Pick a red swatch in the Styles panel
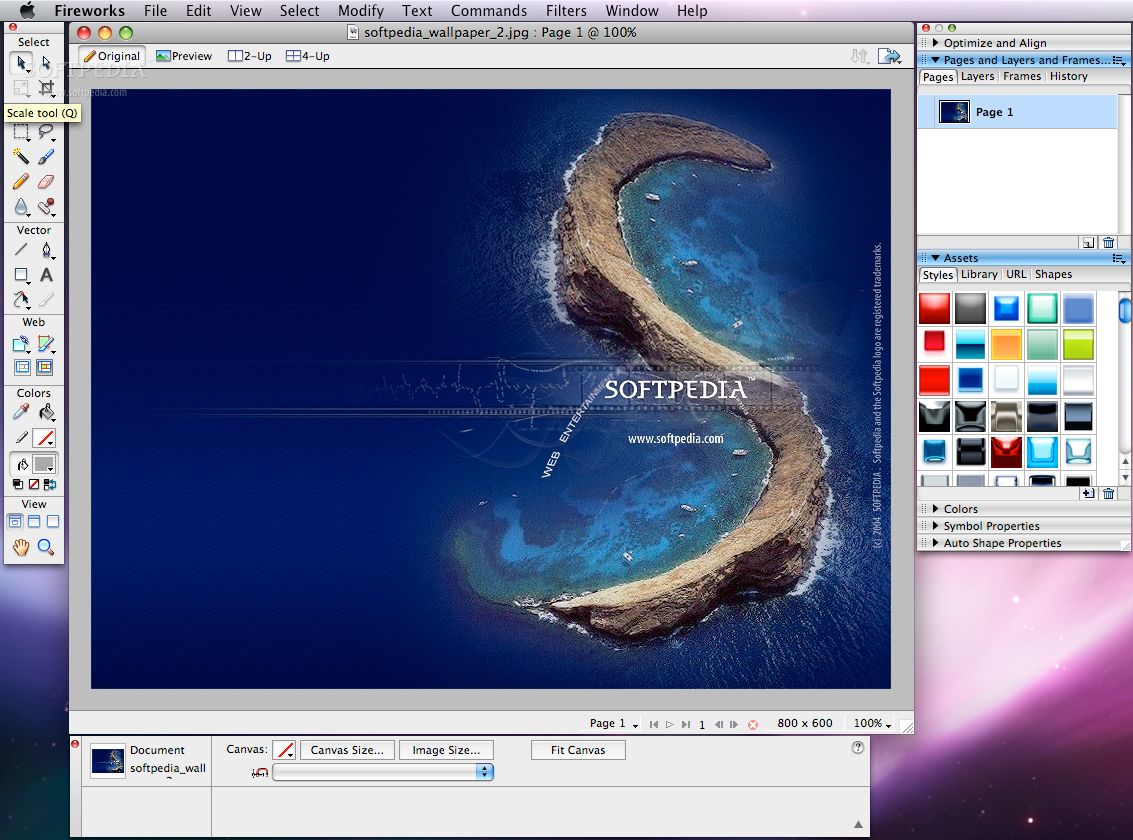The width and height of the screenshot is (1133, 840). coord(934,308)
